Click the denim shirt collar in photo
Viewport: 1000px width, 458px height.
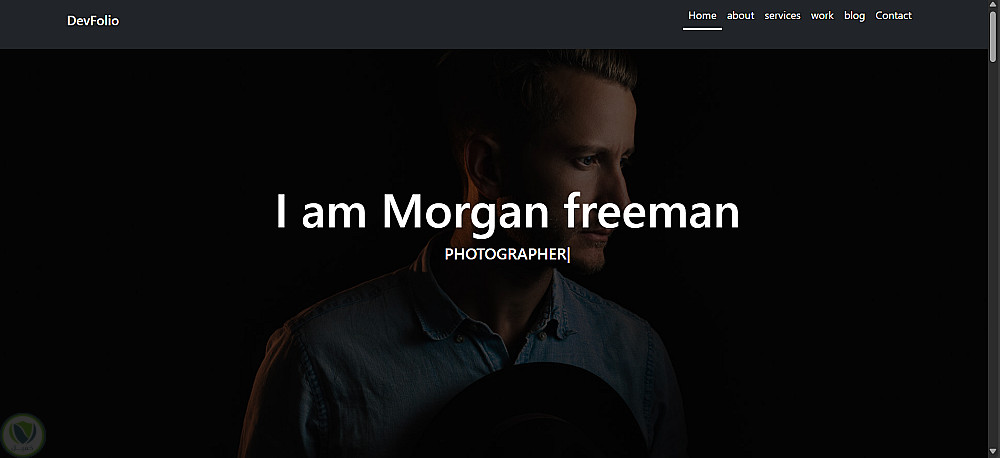(x=446, y=300)
